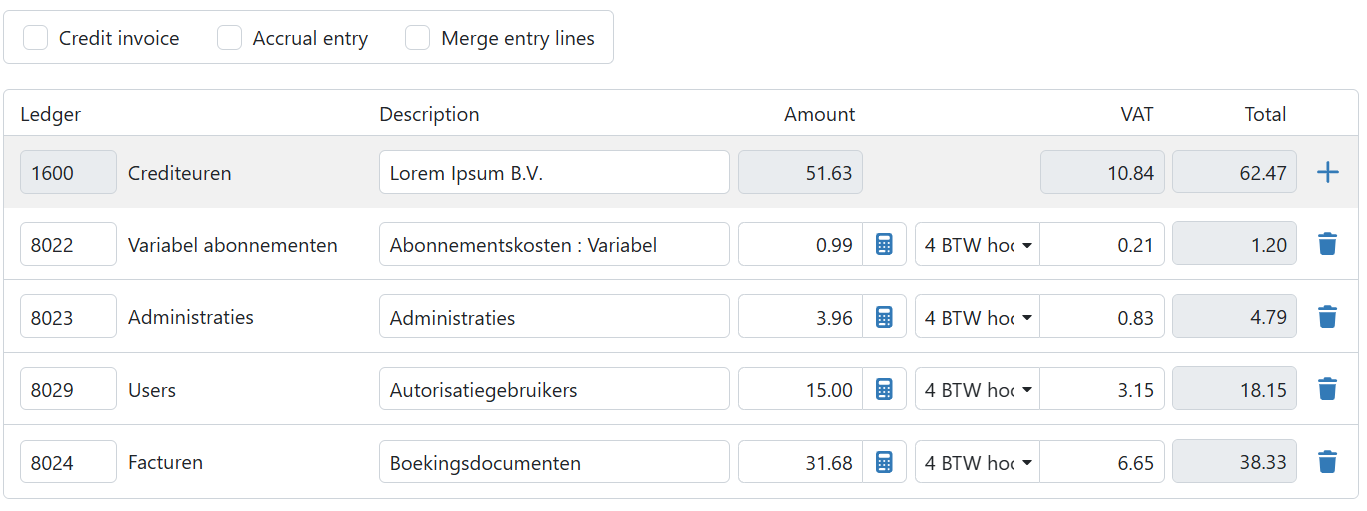Open calculator for the 0.99 amount
The image size is (1367, 511).
pos(884,244)
